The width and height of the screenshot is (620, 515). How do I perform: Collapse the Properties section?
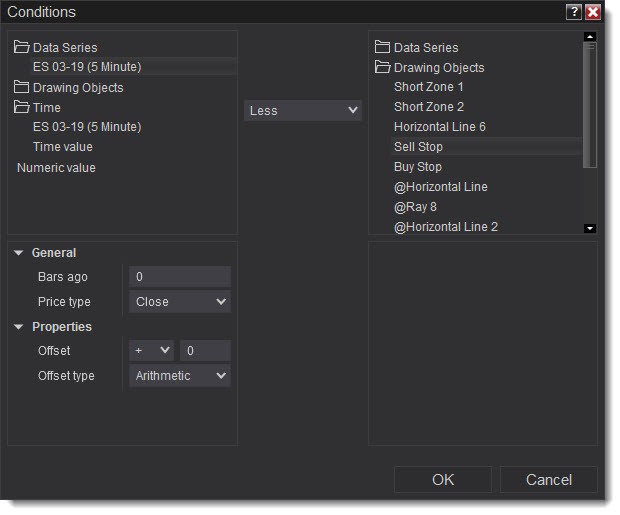(x=19, y=327)
